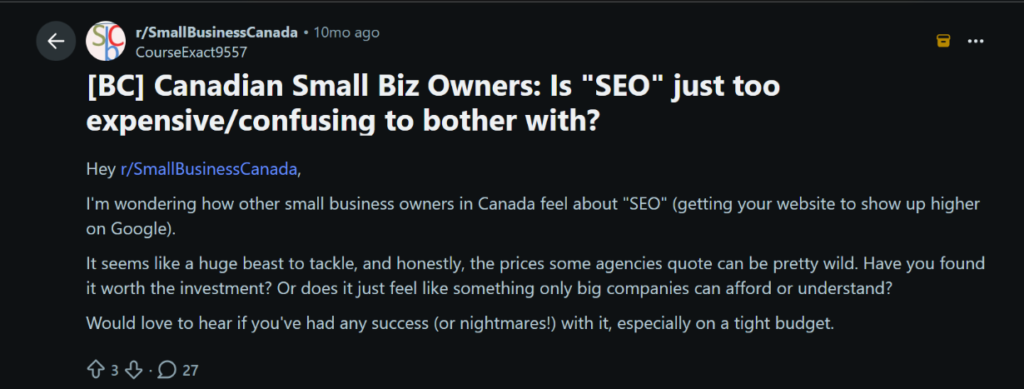Click the sentence starting "Would love to hear"

(x=460, y=322)
